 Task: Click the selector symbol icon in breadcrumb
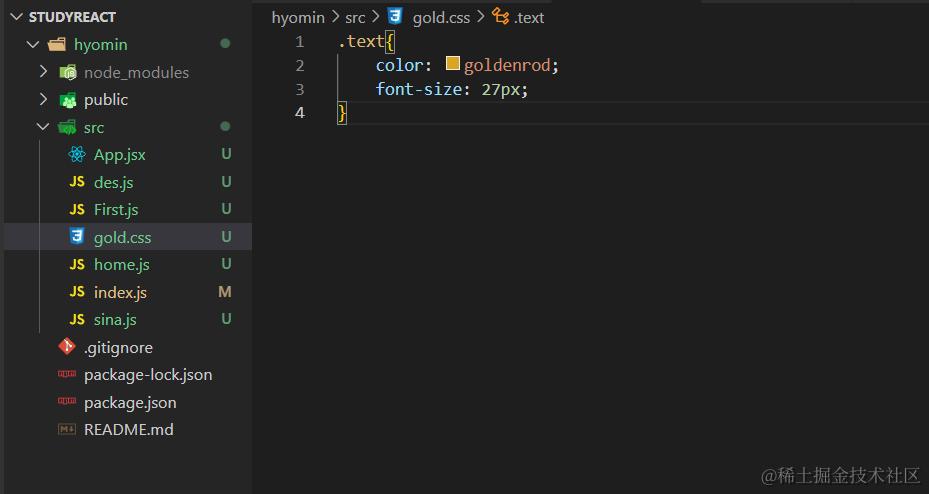coord(501,17)
